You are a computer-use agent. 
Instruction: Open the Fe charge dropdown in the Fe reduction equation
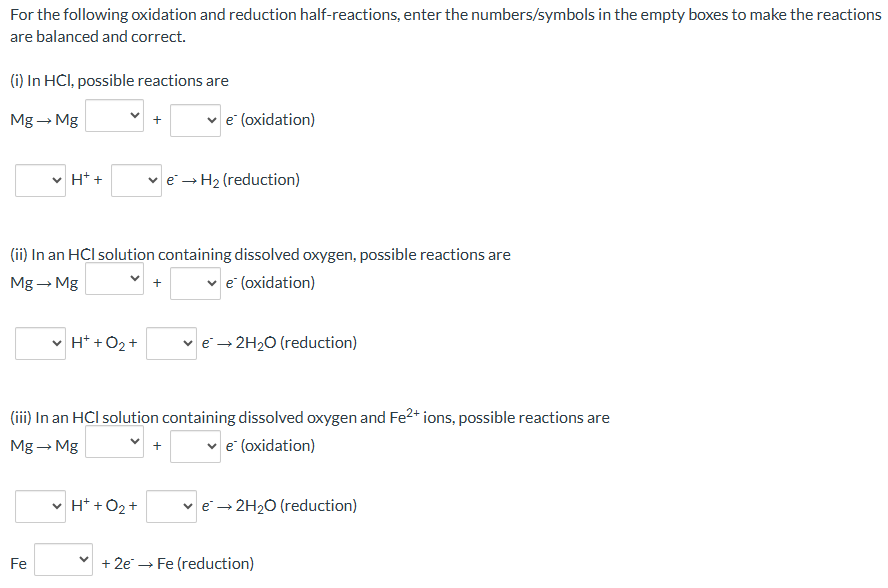click(x=62, y=559)
